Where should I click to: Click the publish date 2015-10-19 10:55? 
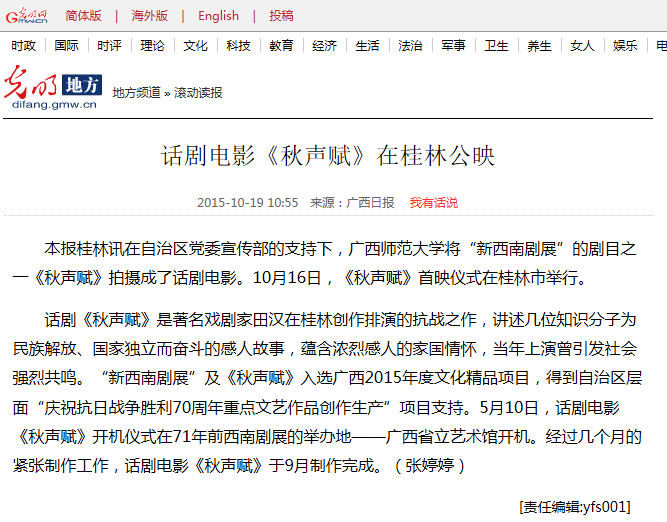(x=248, y=203)
